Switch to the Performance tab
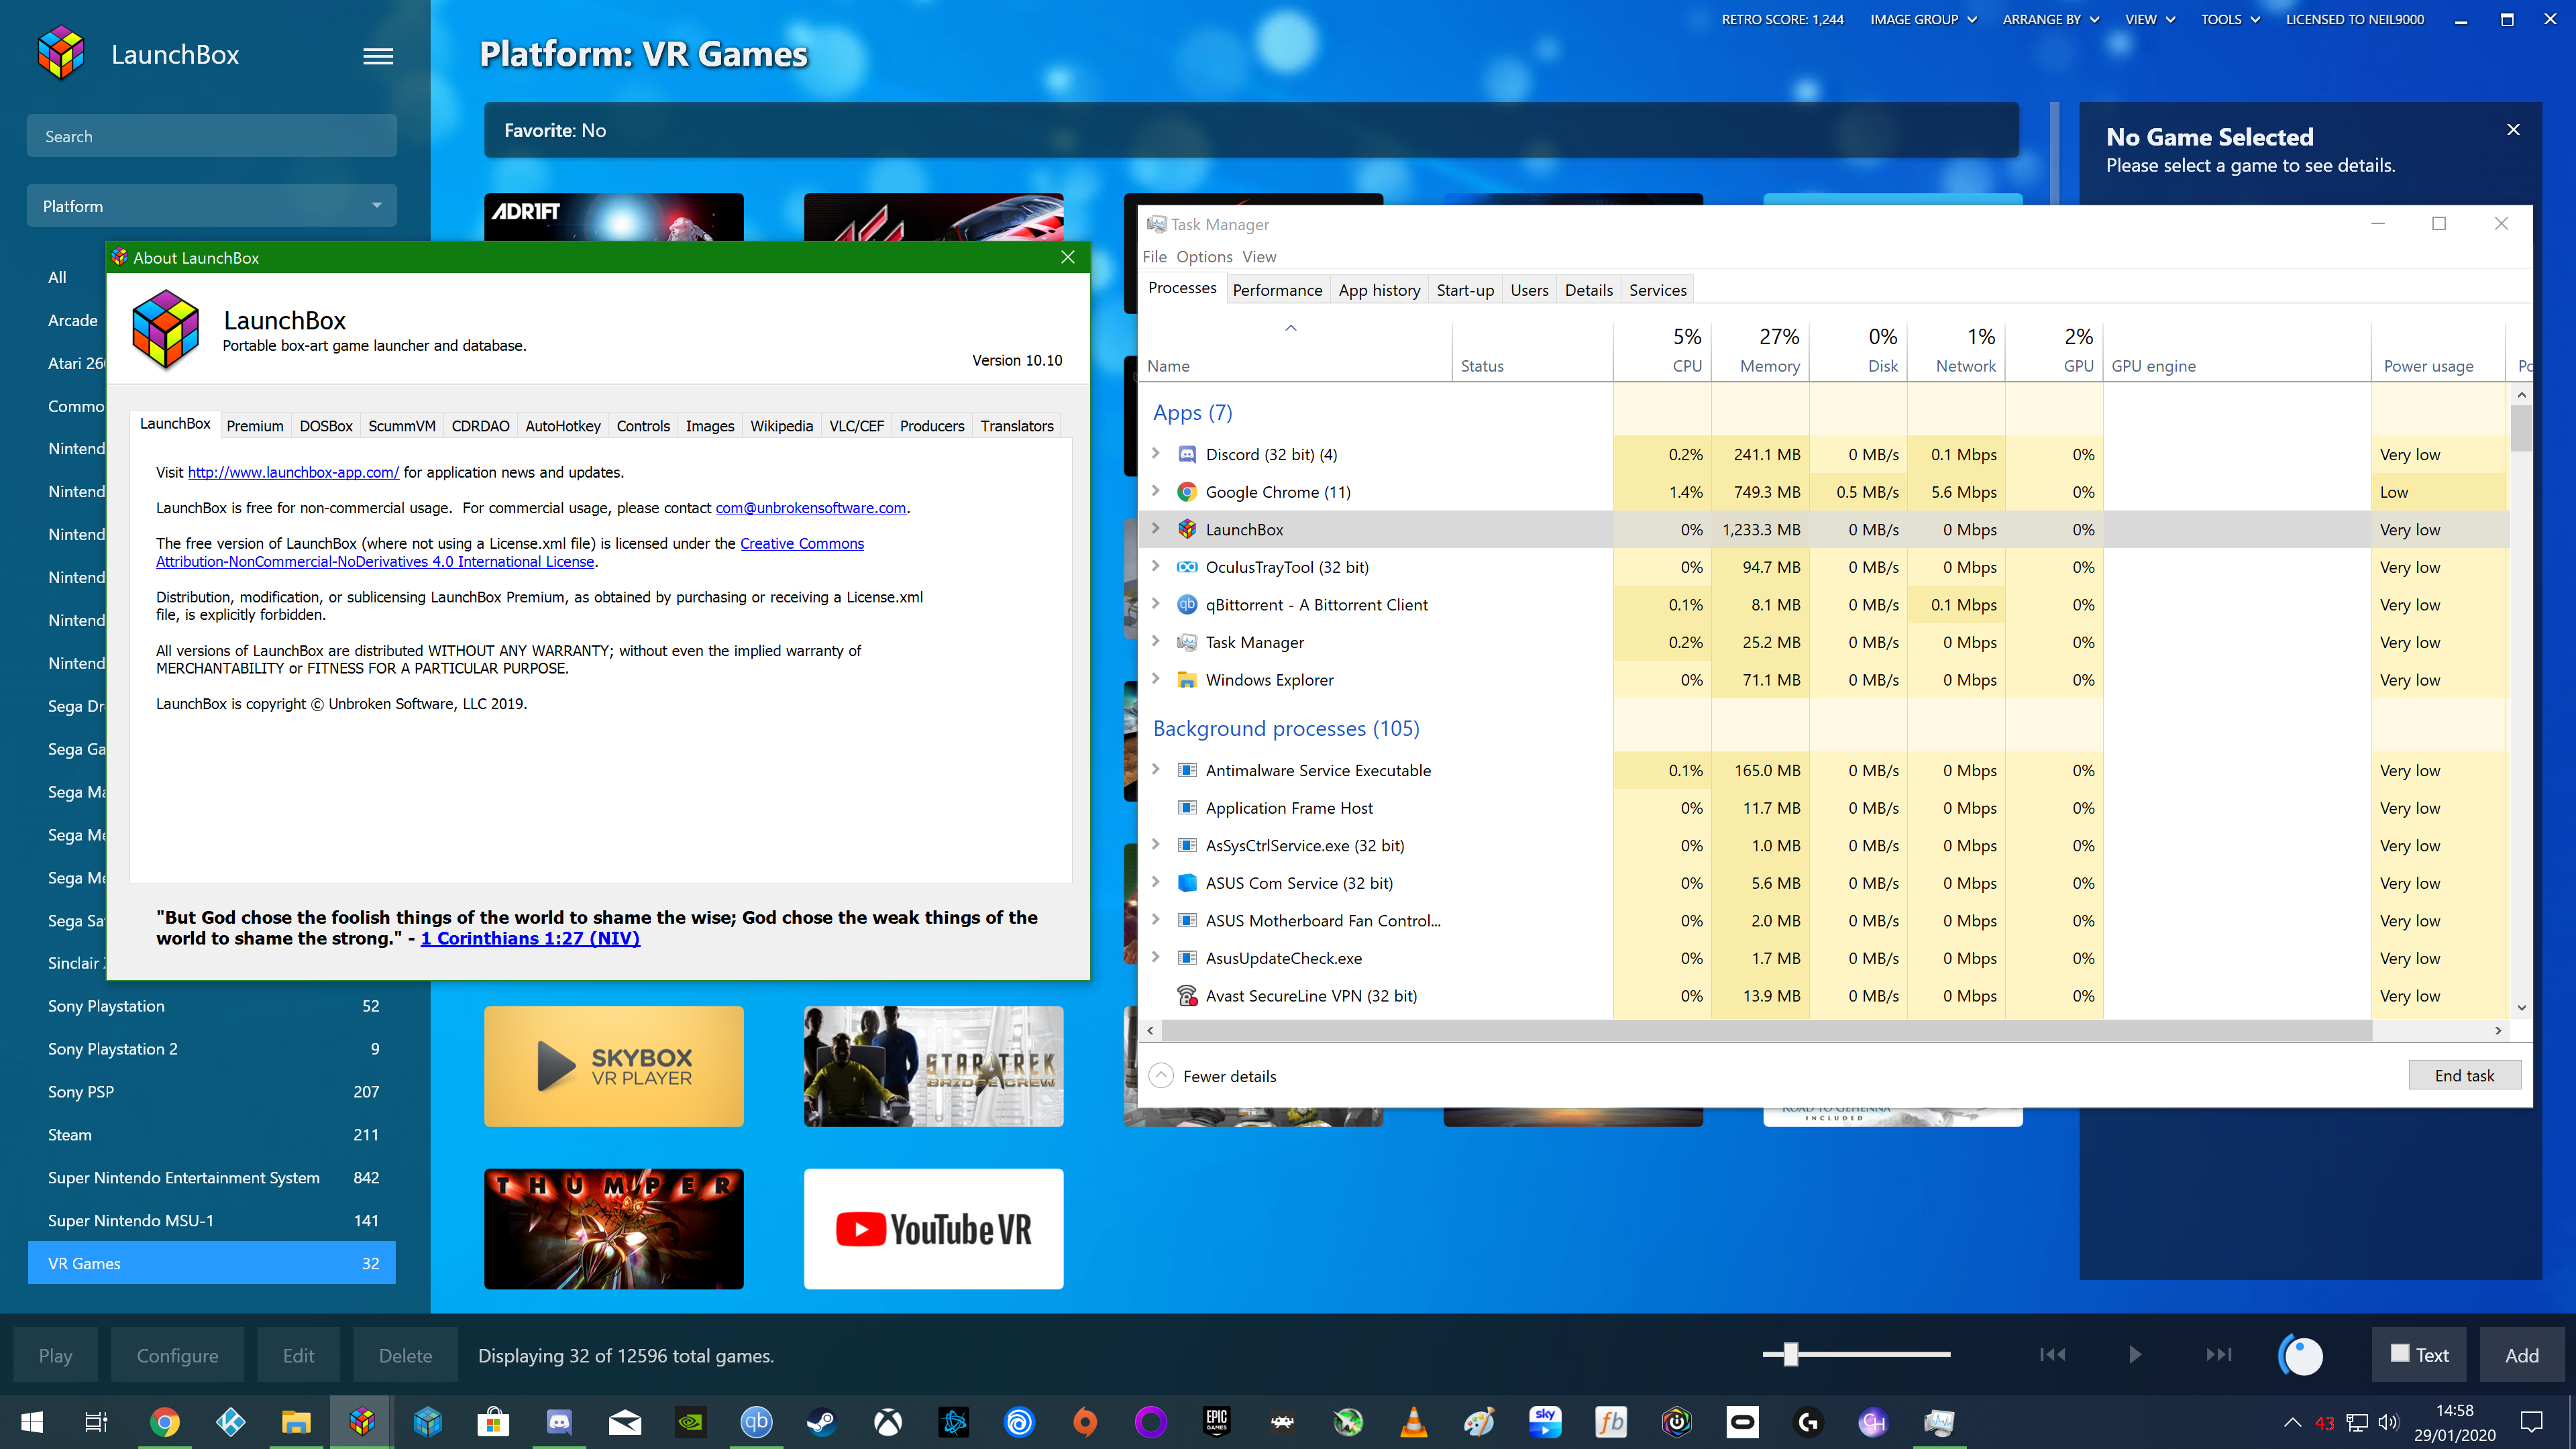Screen dimensions: 2576x1449 (x=1277, y=290)
